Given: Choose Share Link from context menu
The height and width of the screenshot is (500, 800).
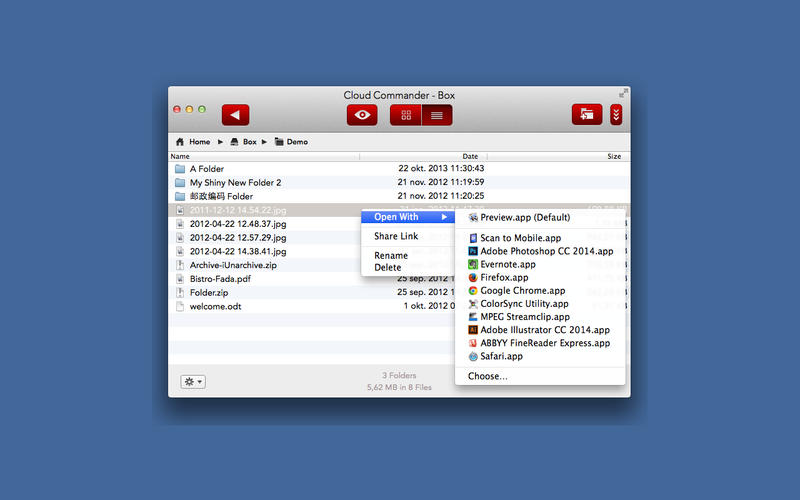Looking at the screenshot, I should pos(396,236).
